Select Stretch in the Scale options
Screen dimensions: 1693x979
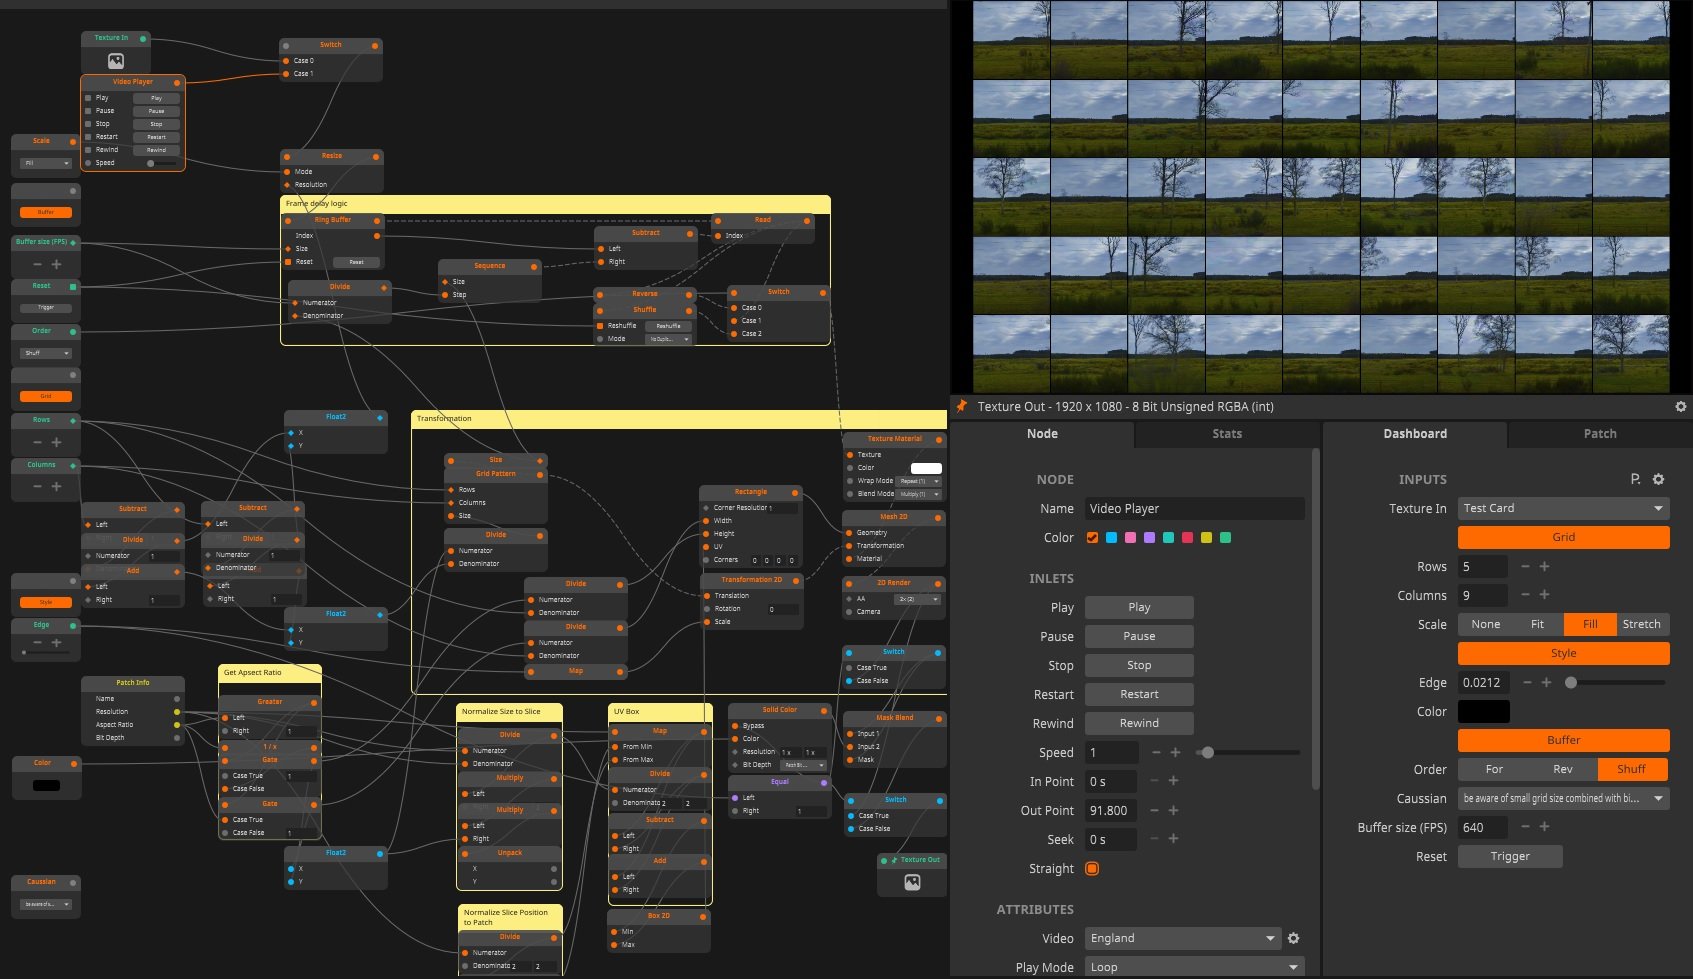tap(1641, 624)
